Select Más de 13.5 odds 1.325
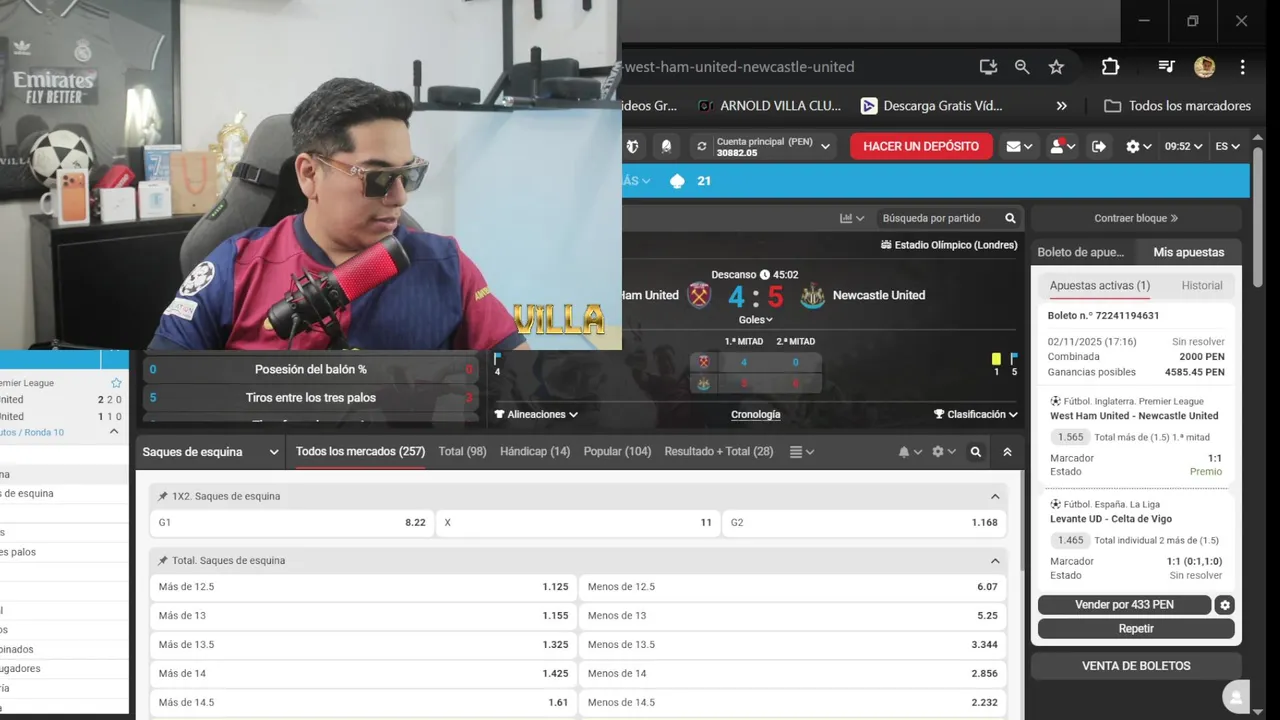This screenshot has height=720, width=1280. coord(363,645)
